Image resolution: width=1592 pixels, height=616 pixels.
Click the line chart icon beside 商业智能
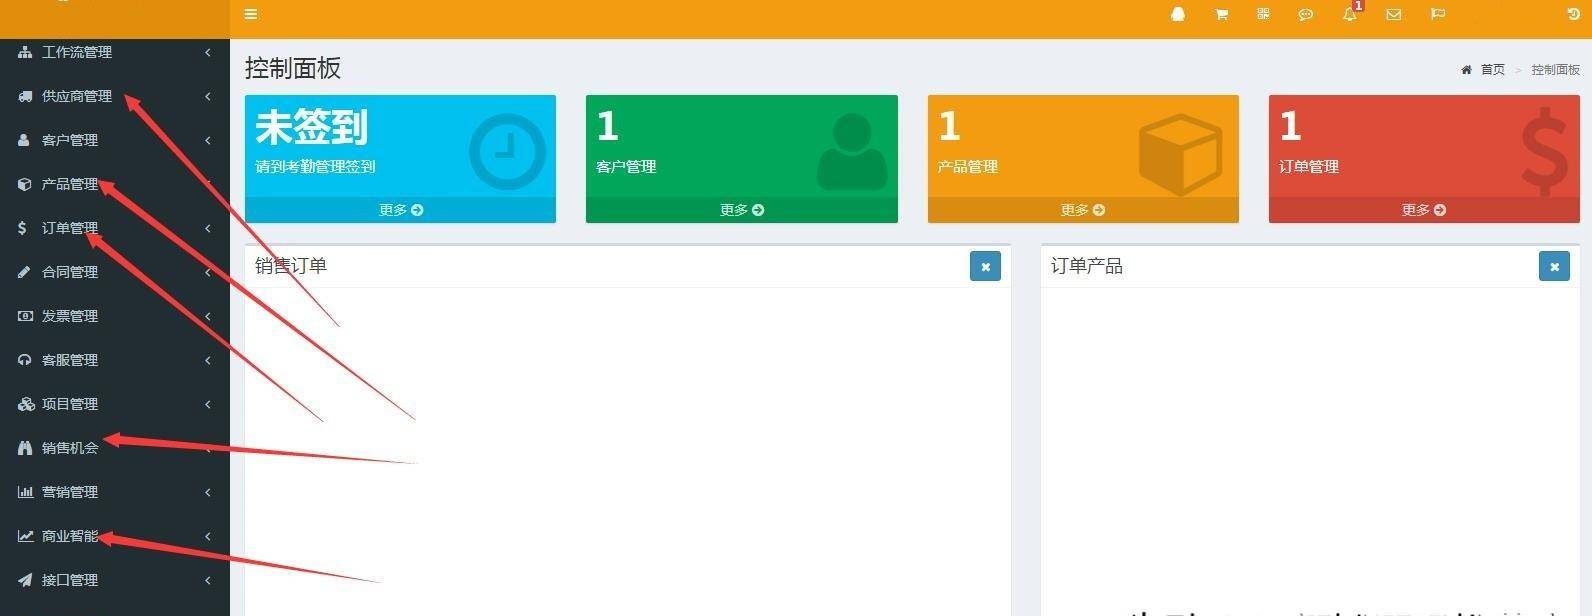[x=25, y=536]
